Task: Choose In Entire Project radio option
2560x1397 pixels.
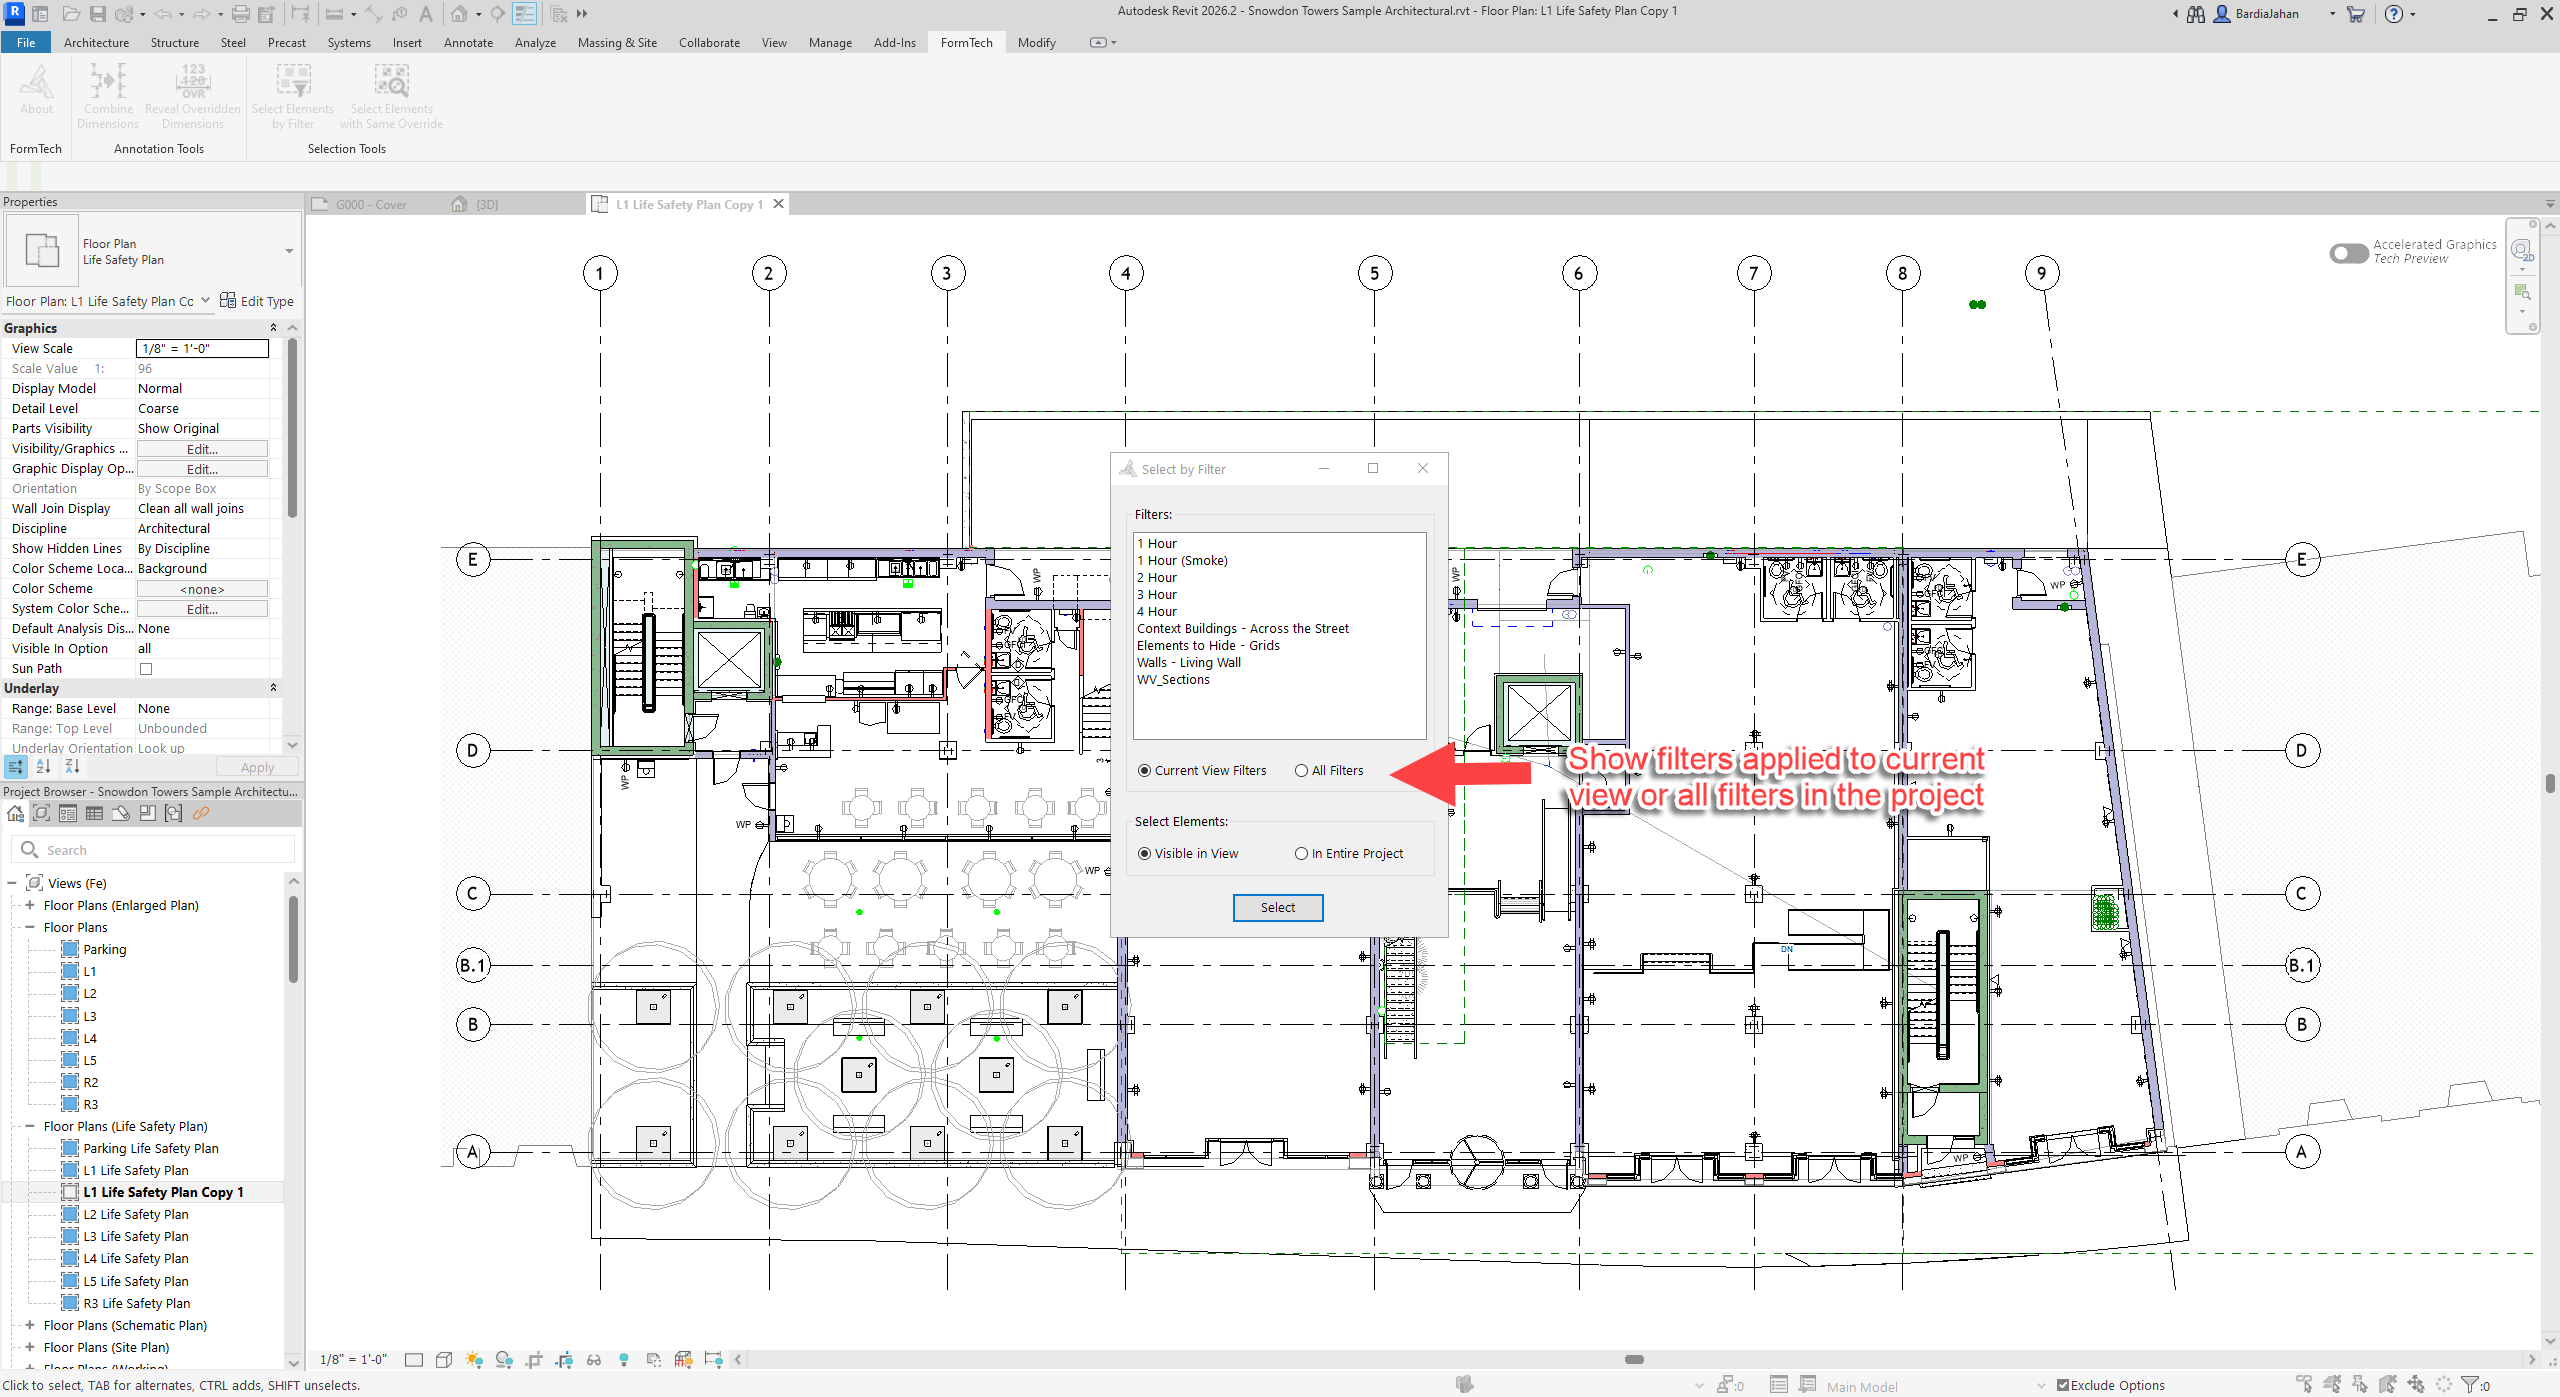Action: (x=1301, y=853)
